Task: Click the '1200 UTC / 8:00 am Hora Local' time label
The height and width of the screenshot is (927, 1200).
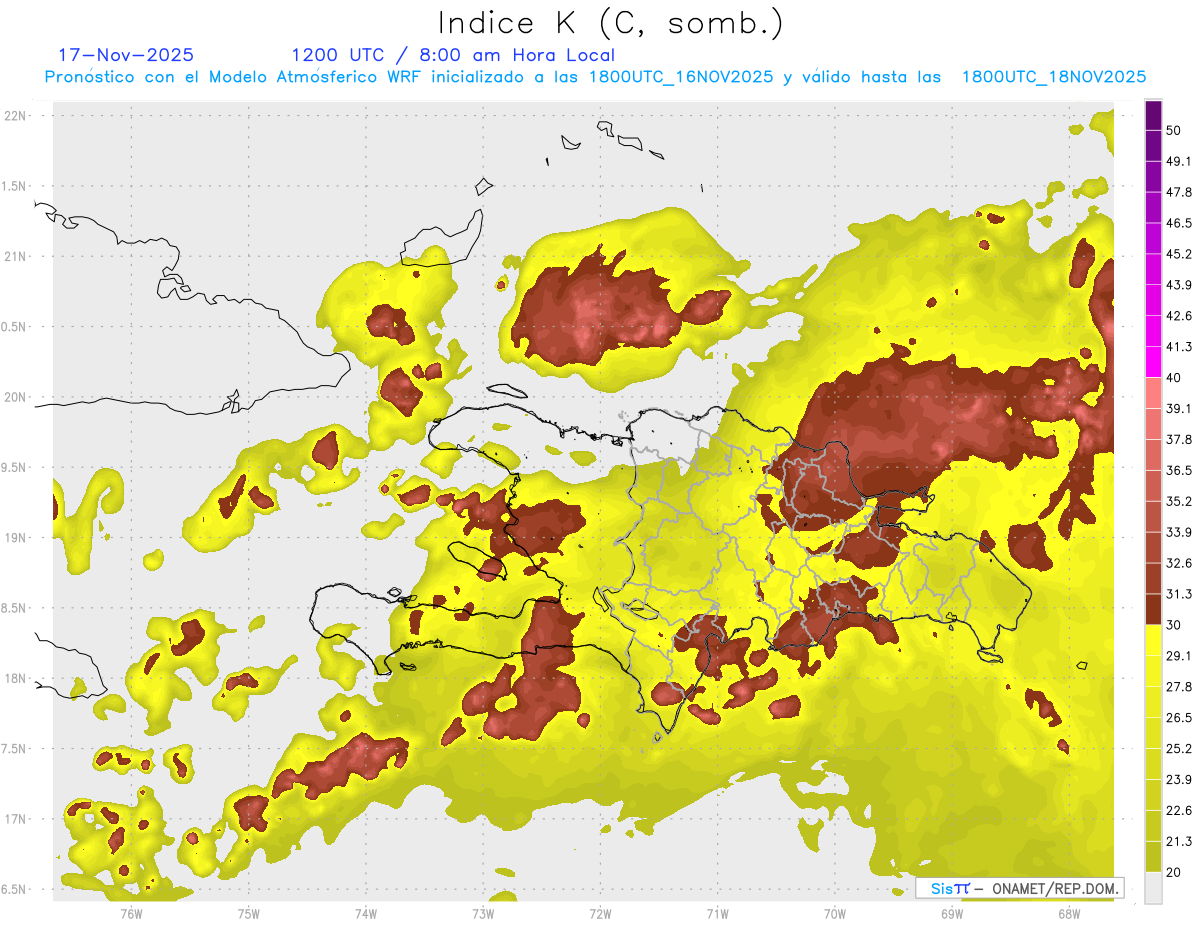Action: [x=453, y=55]
